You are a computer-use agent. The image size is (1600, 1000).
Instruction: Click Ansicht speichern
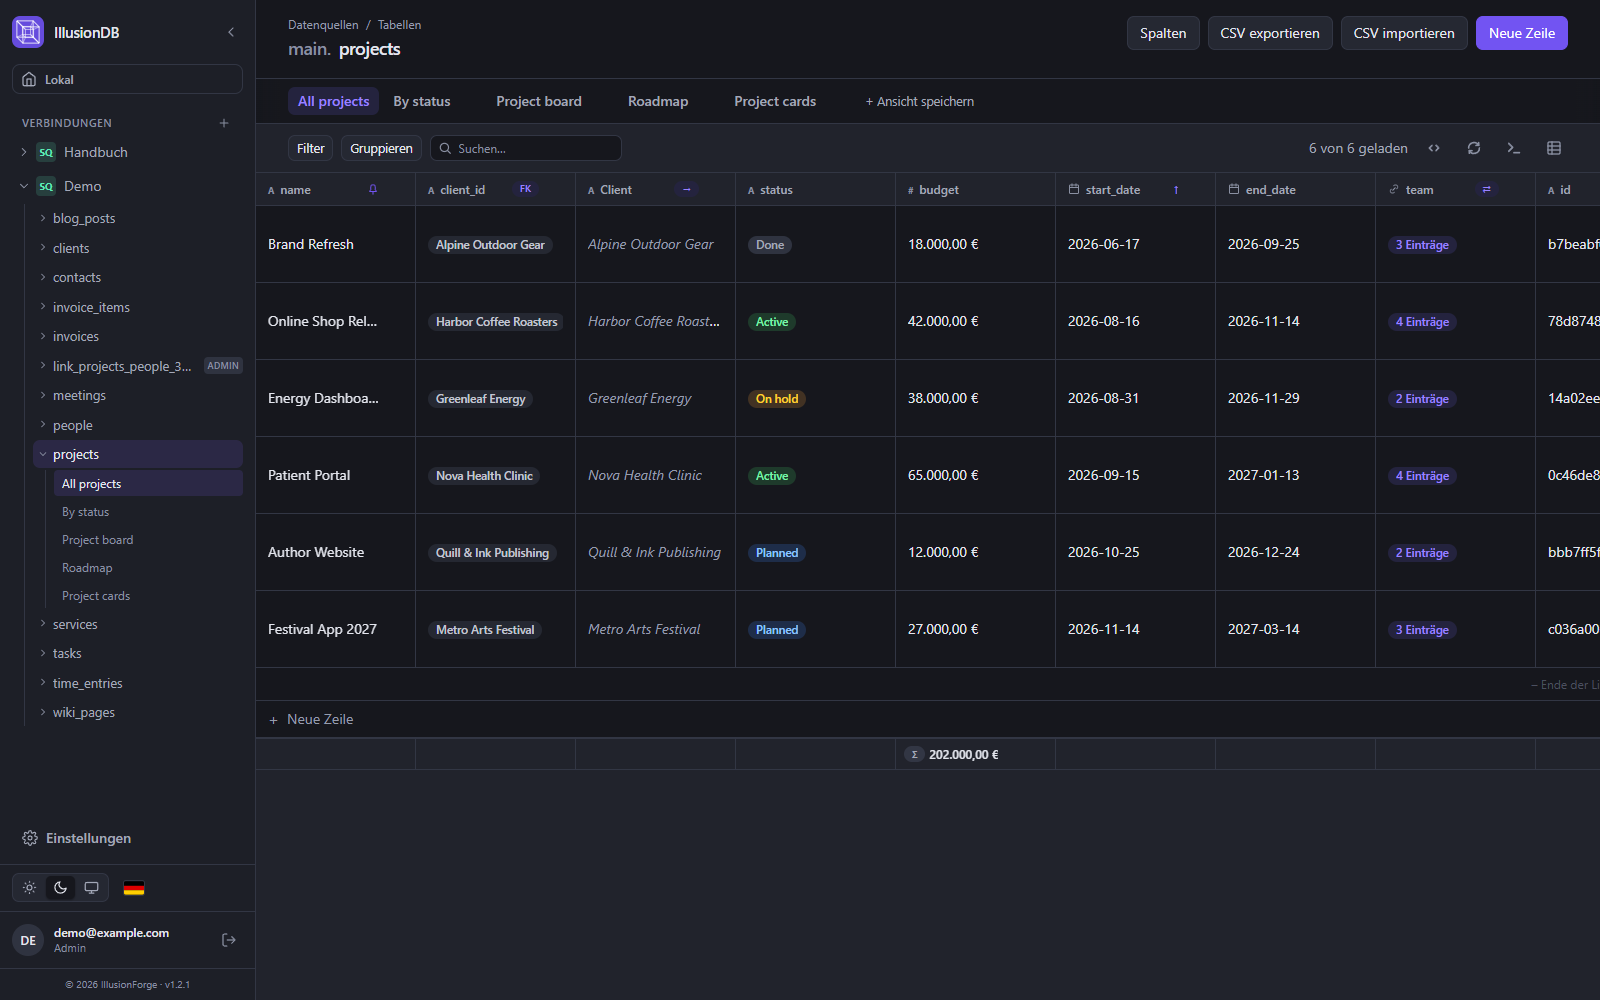coord(920,101)
